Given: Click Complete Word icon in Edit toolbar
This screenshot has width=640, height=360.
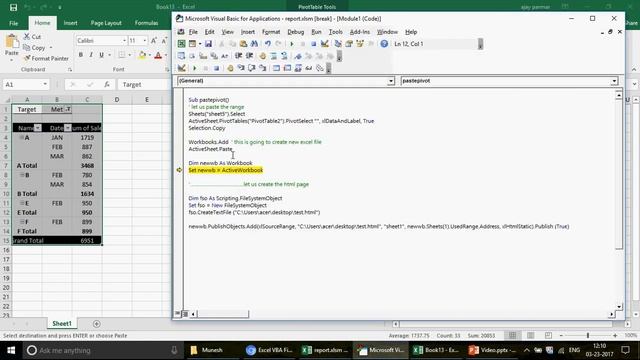Looking at the screenshot, I should [224, 56].
